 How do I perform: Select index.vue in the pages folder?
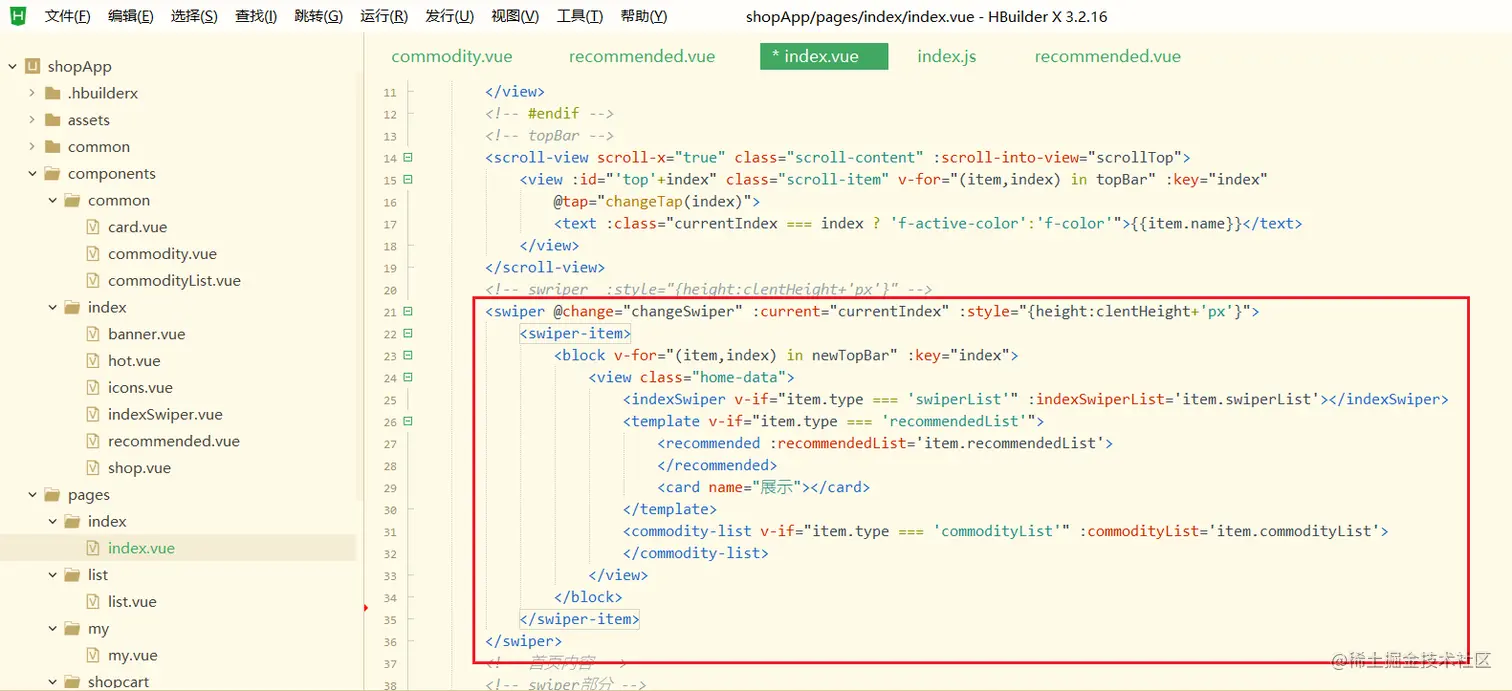[x=141, y=548]
